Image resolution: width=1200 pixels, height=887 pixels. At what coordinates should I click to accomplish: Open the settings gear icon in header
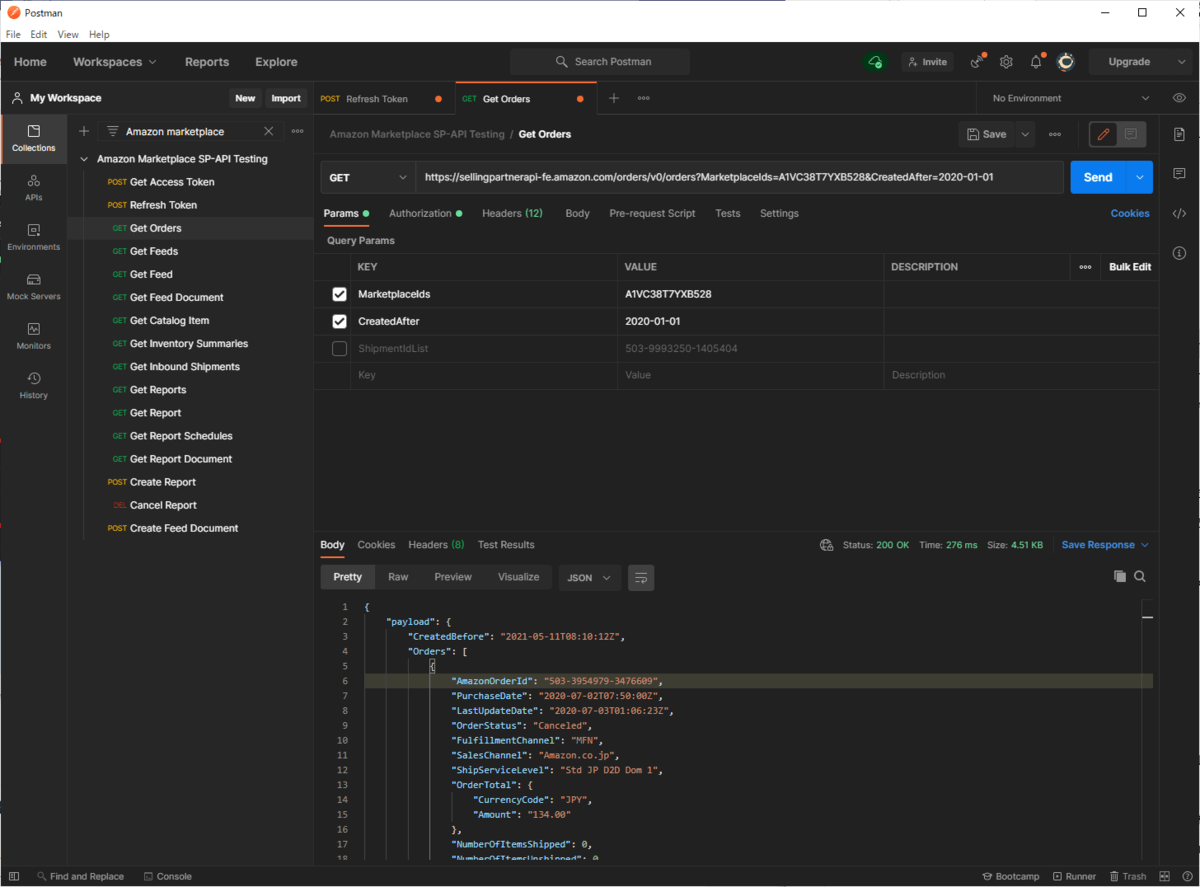point(1006,62)
